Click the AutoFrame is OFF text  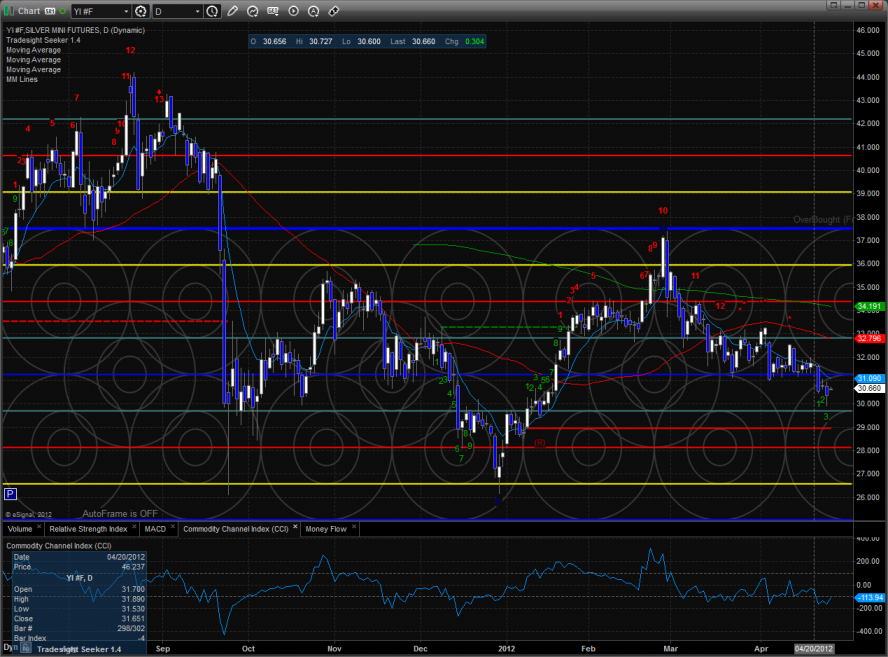click(x=120, y=512)
